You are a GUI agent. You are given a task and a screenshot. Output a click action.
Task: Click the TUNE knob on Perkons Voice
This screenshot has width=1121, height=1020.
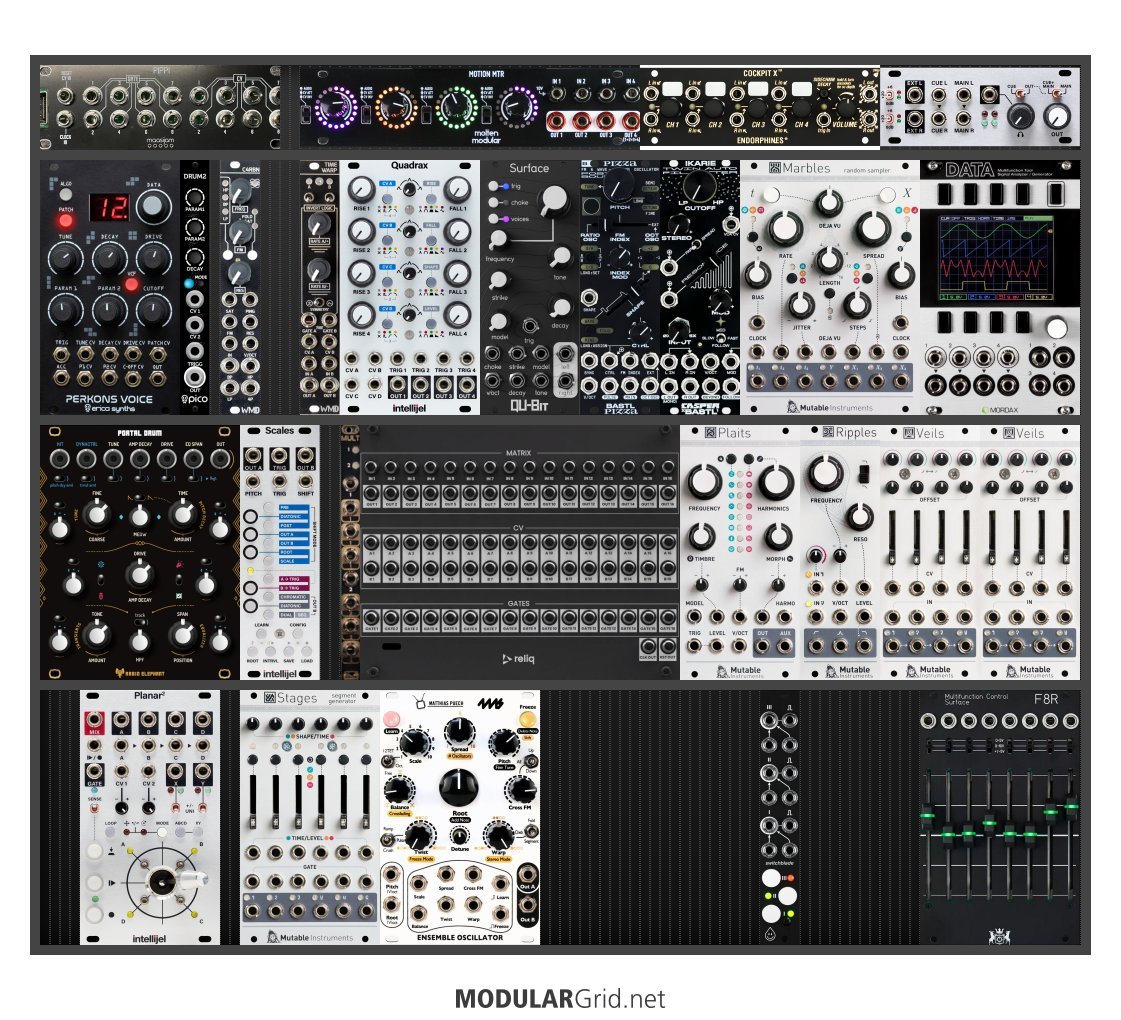tap(65, 258)
